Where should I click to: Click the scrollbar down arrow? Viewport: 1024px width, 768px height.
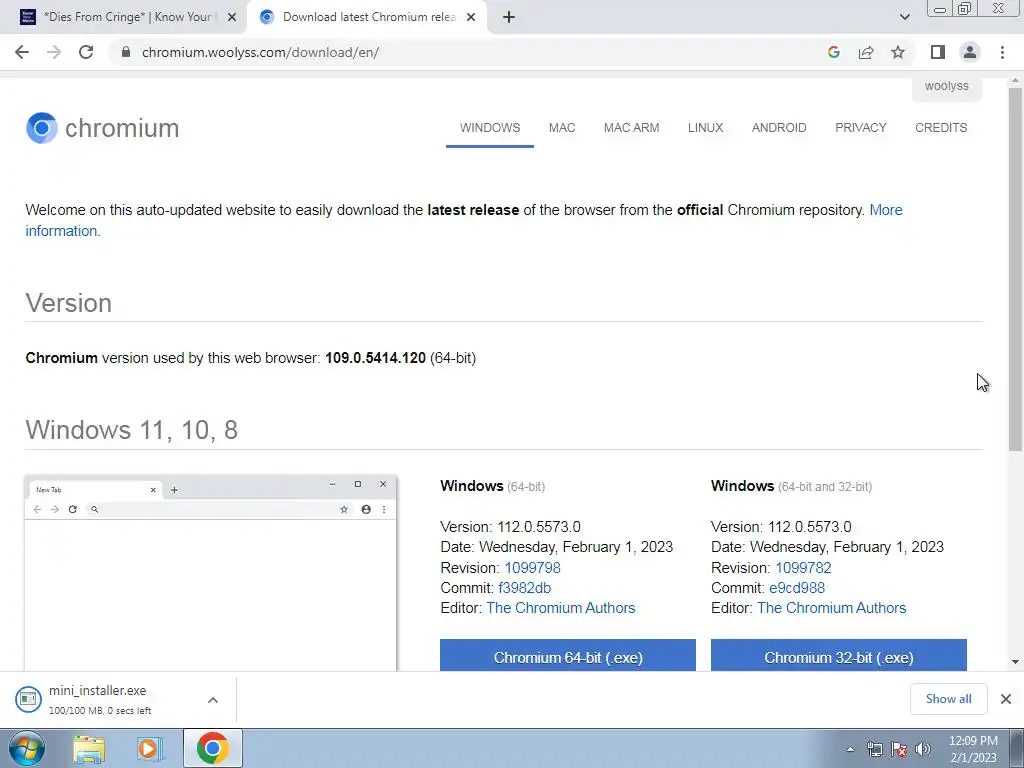coord(1015,662)
